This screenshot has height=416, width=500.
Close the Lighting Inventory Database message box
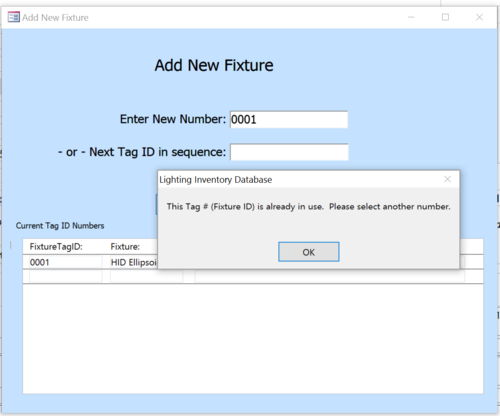coord(447,179)
